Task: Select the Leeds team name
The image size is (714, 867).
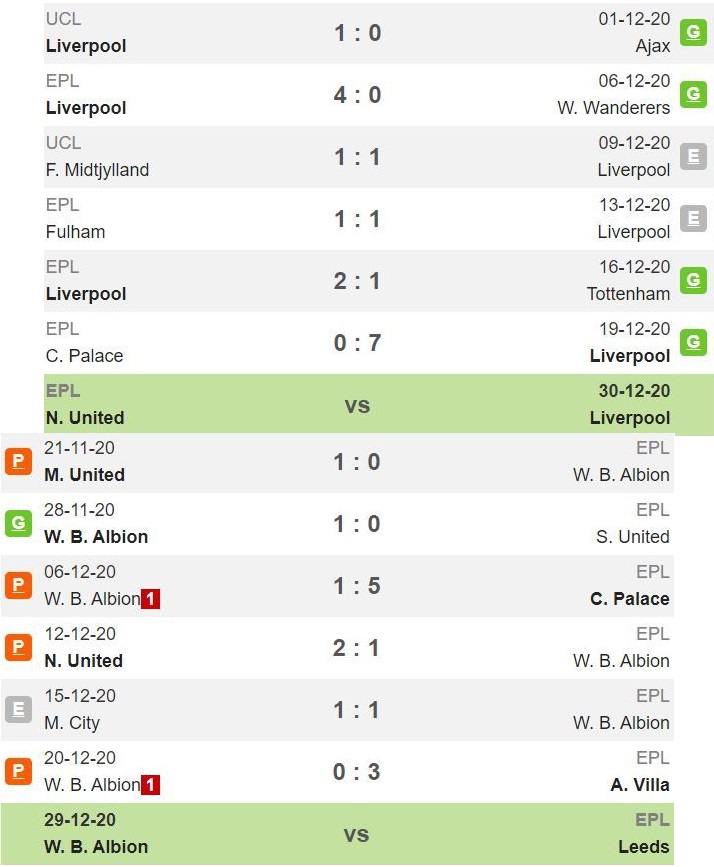Action: pos(644,847)
